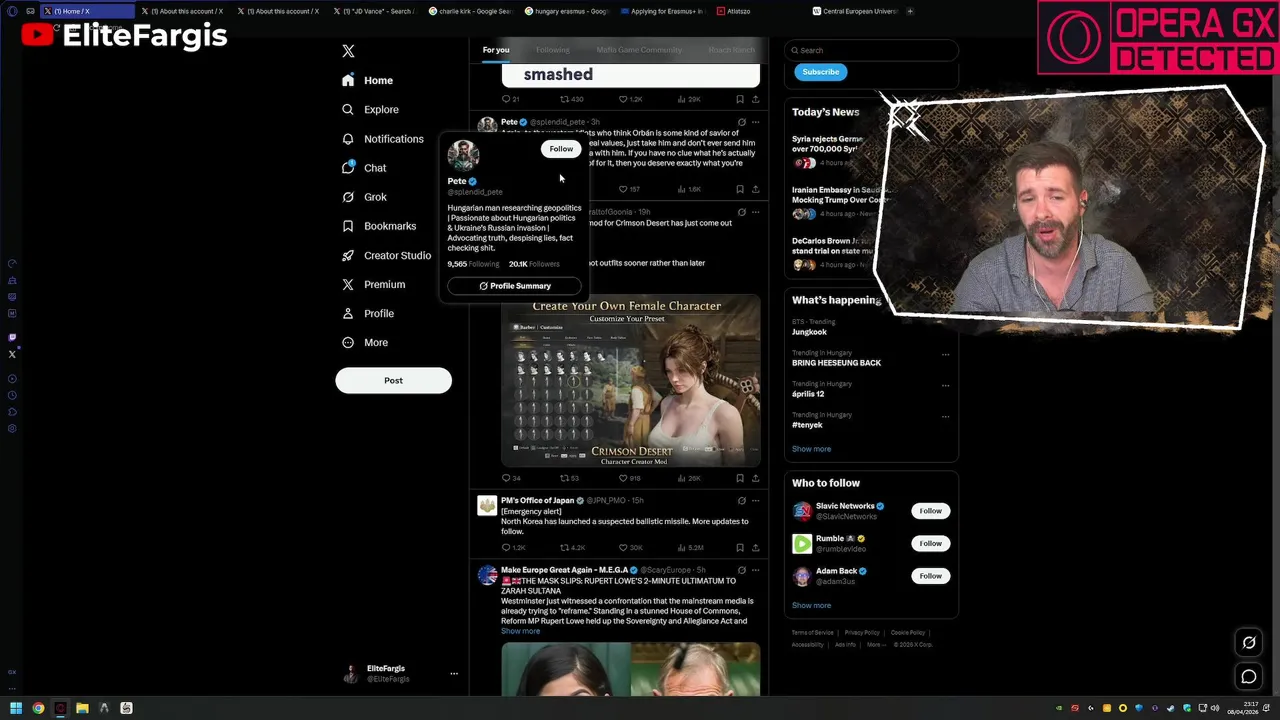Share Pete's Orbán post

point(755,189)
